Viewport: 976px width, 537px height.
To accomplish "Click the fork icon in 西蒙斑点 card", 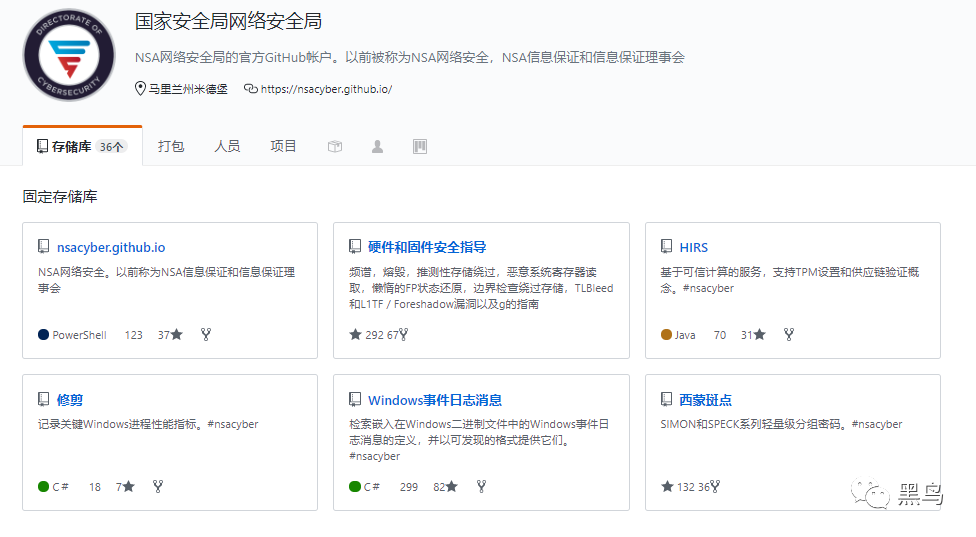I will point(715,487).
